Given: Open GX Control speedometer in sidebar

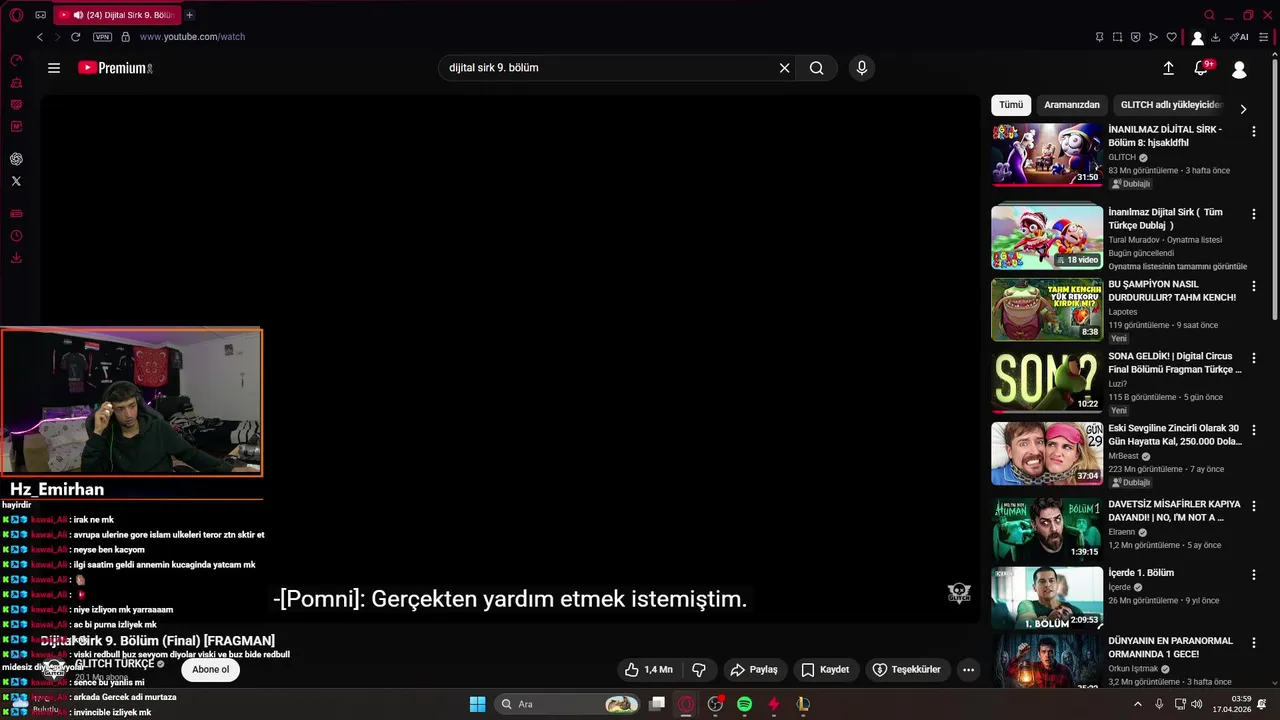Looking at the screenshot, I should (16, 60).
